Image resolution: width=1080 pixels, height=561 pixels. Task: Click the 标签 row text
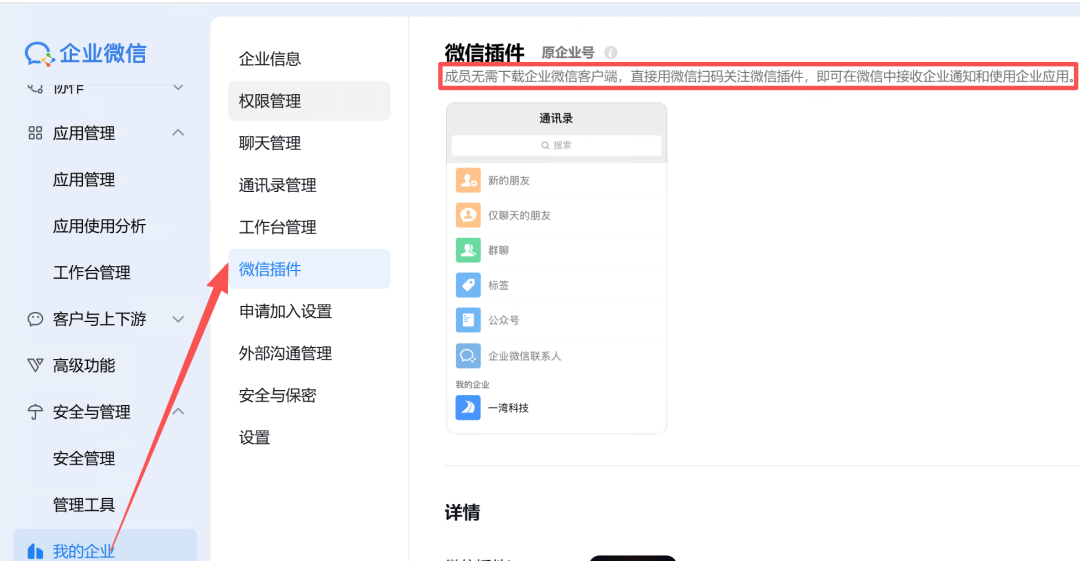click(x=498, y=285)
